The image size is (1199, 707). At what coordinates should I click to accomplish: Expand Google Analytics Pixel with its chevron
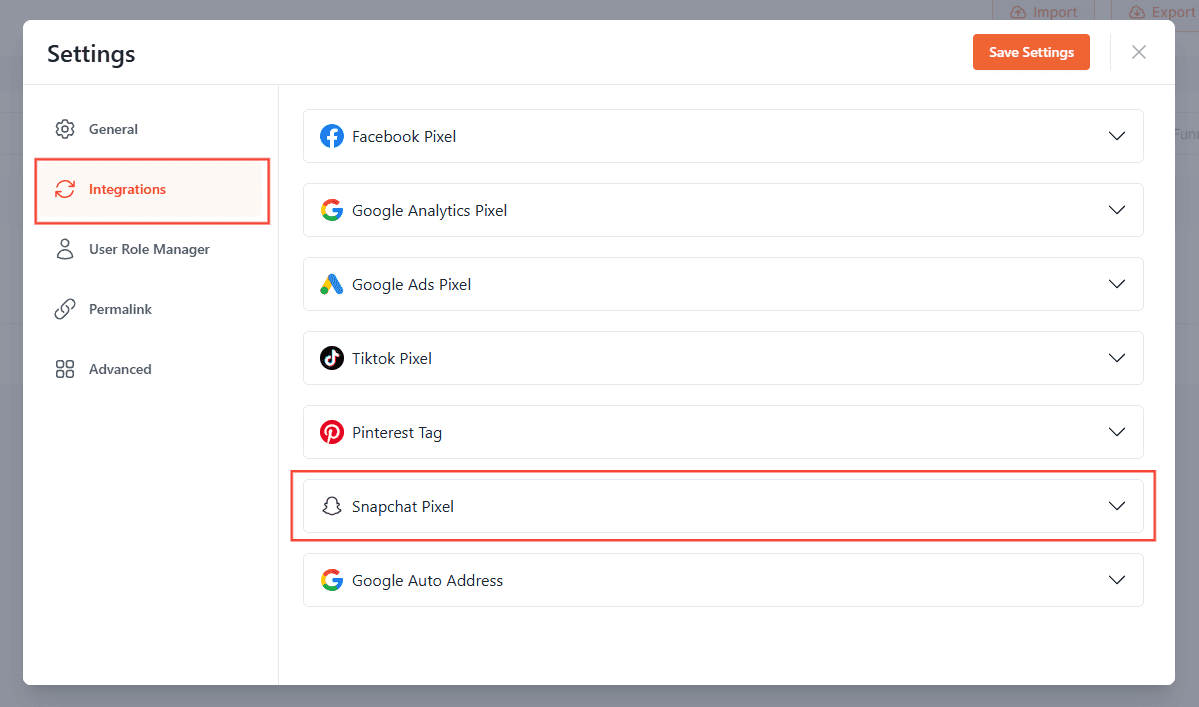click(1117, 210)
